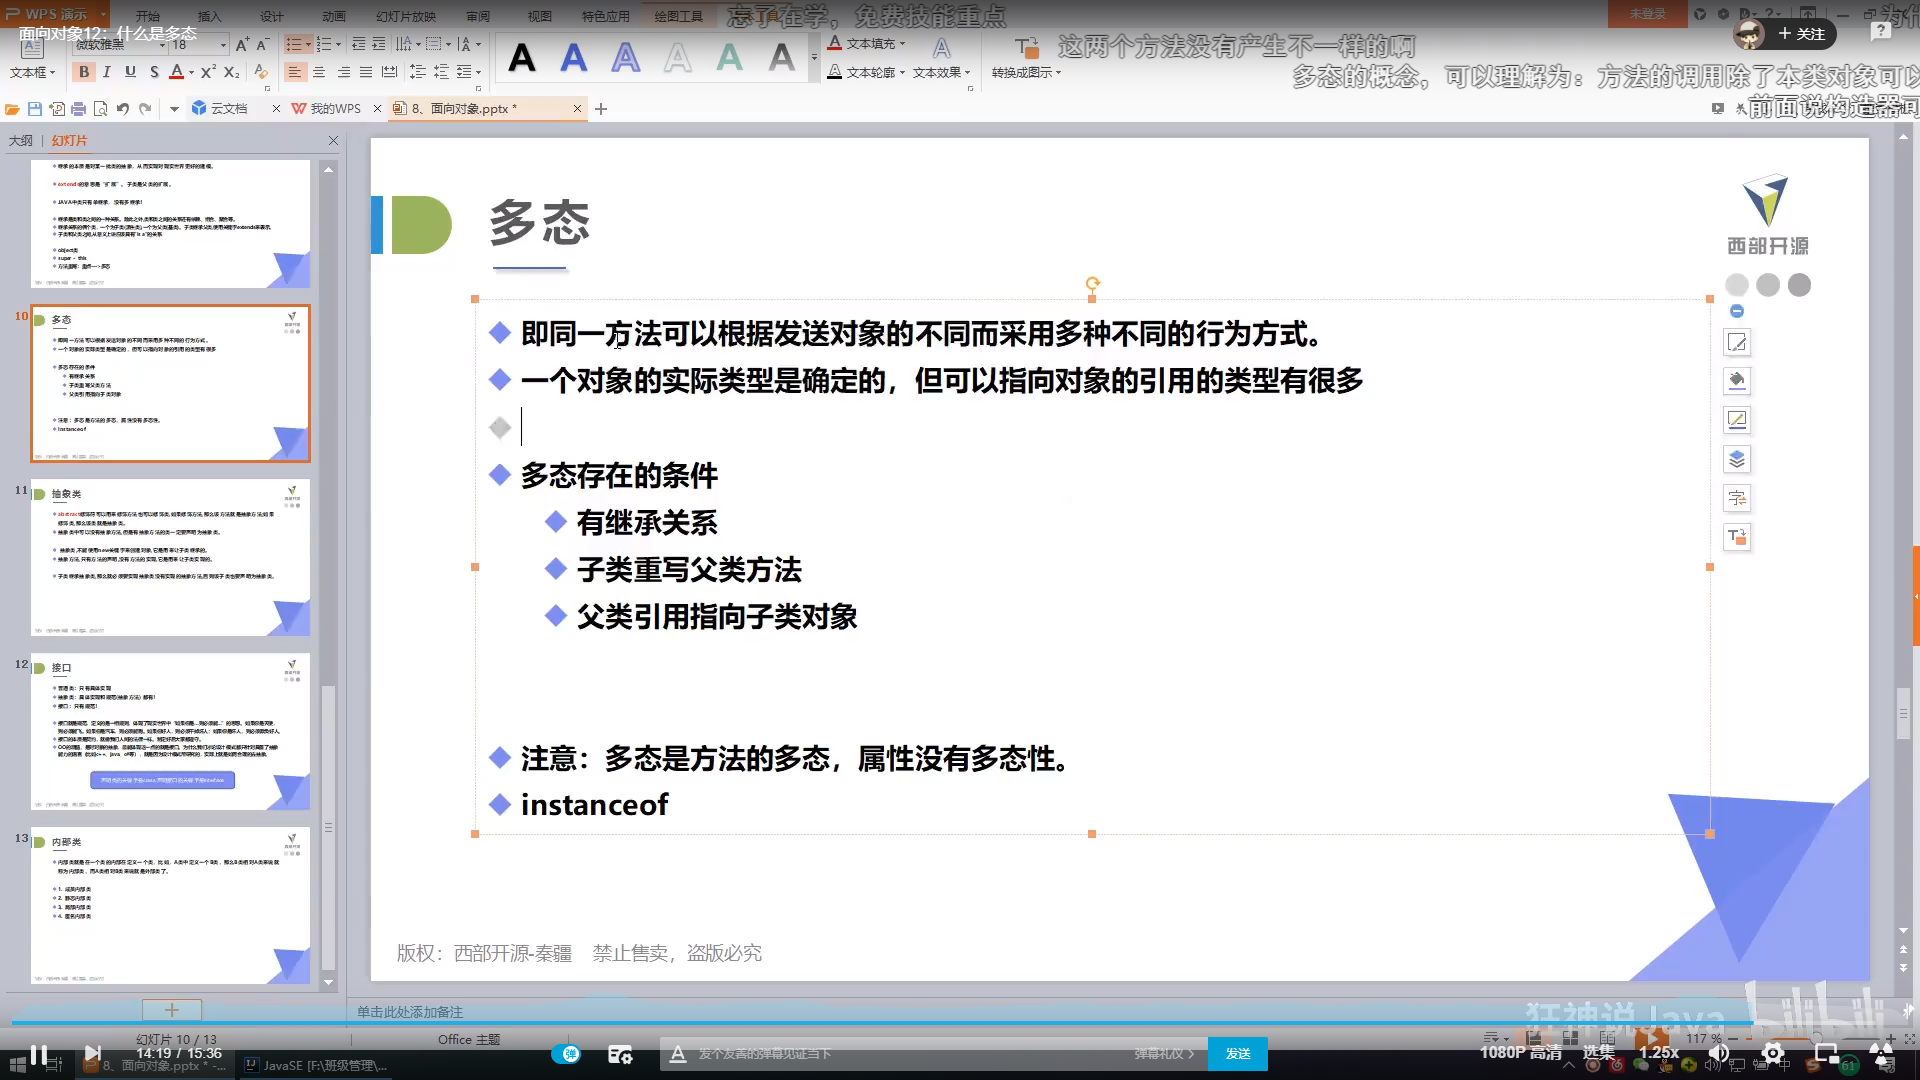Viewport: 1920px width, 1080px height.
Task: Click the superscript X² icon
Action: pos(208,72)
